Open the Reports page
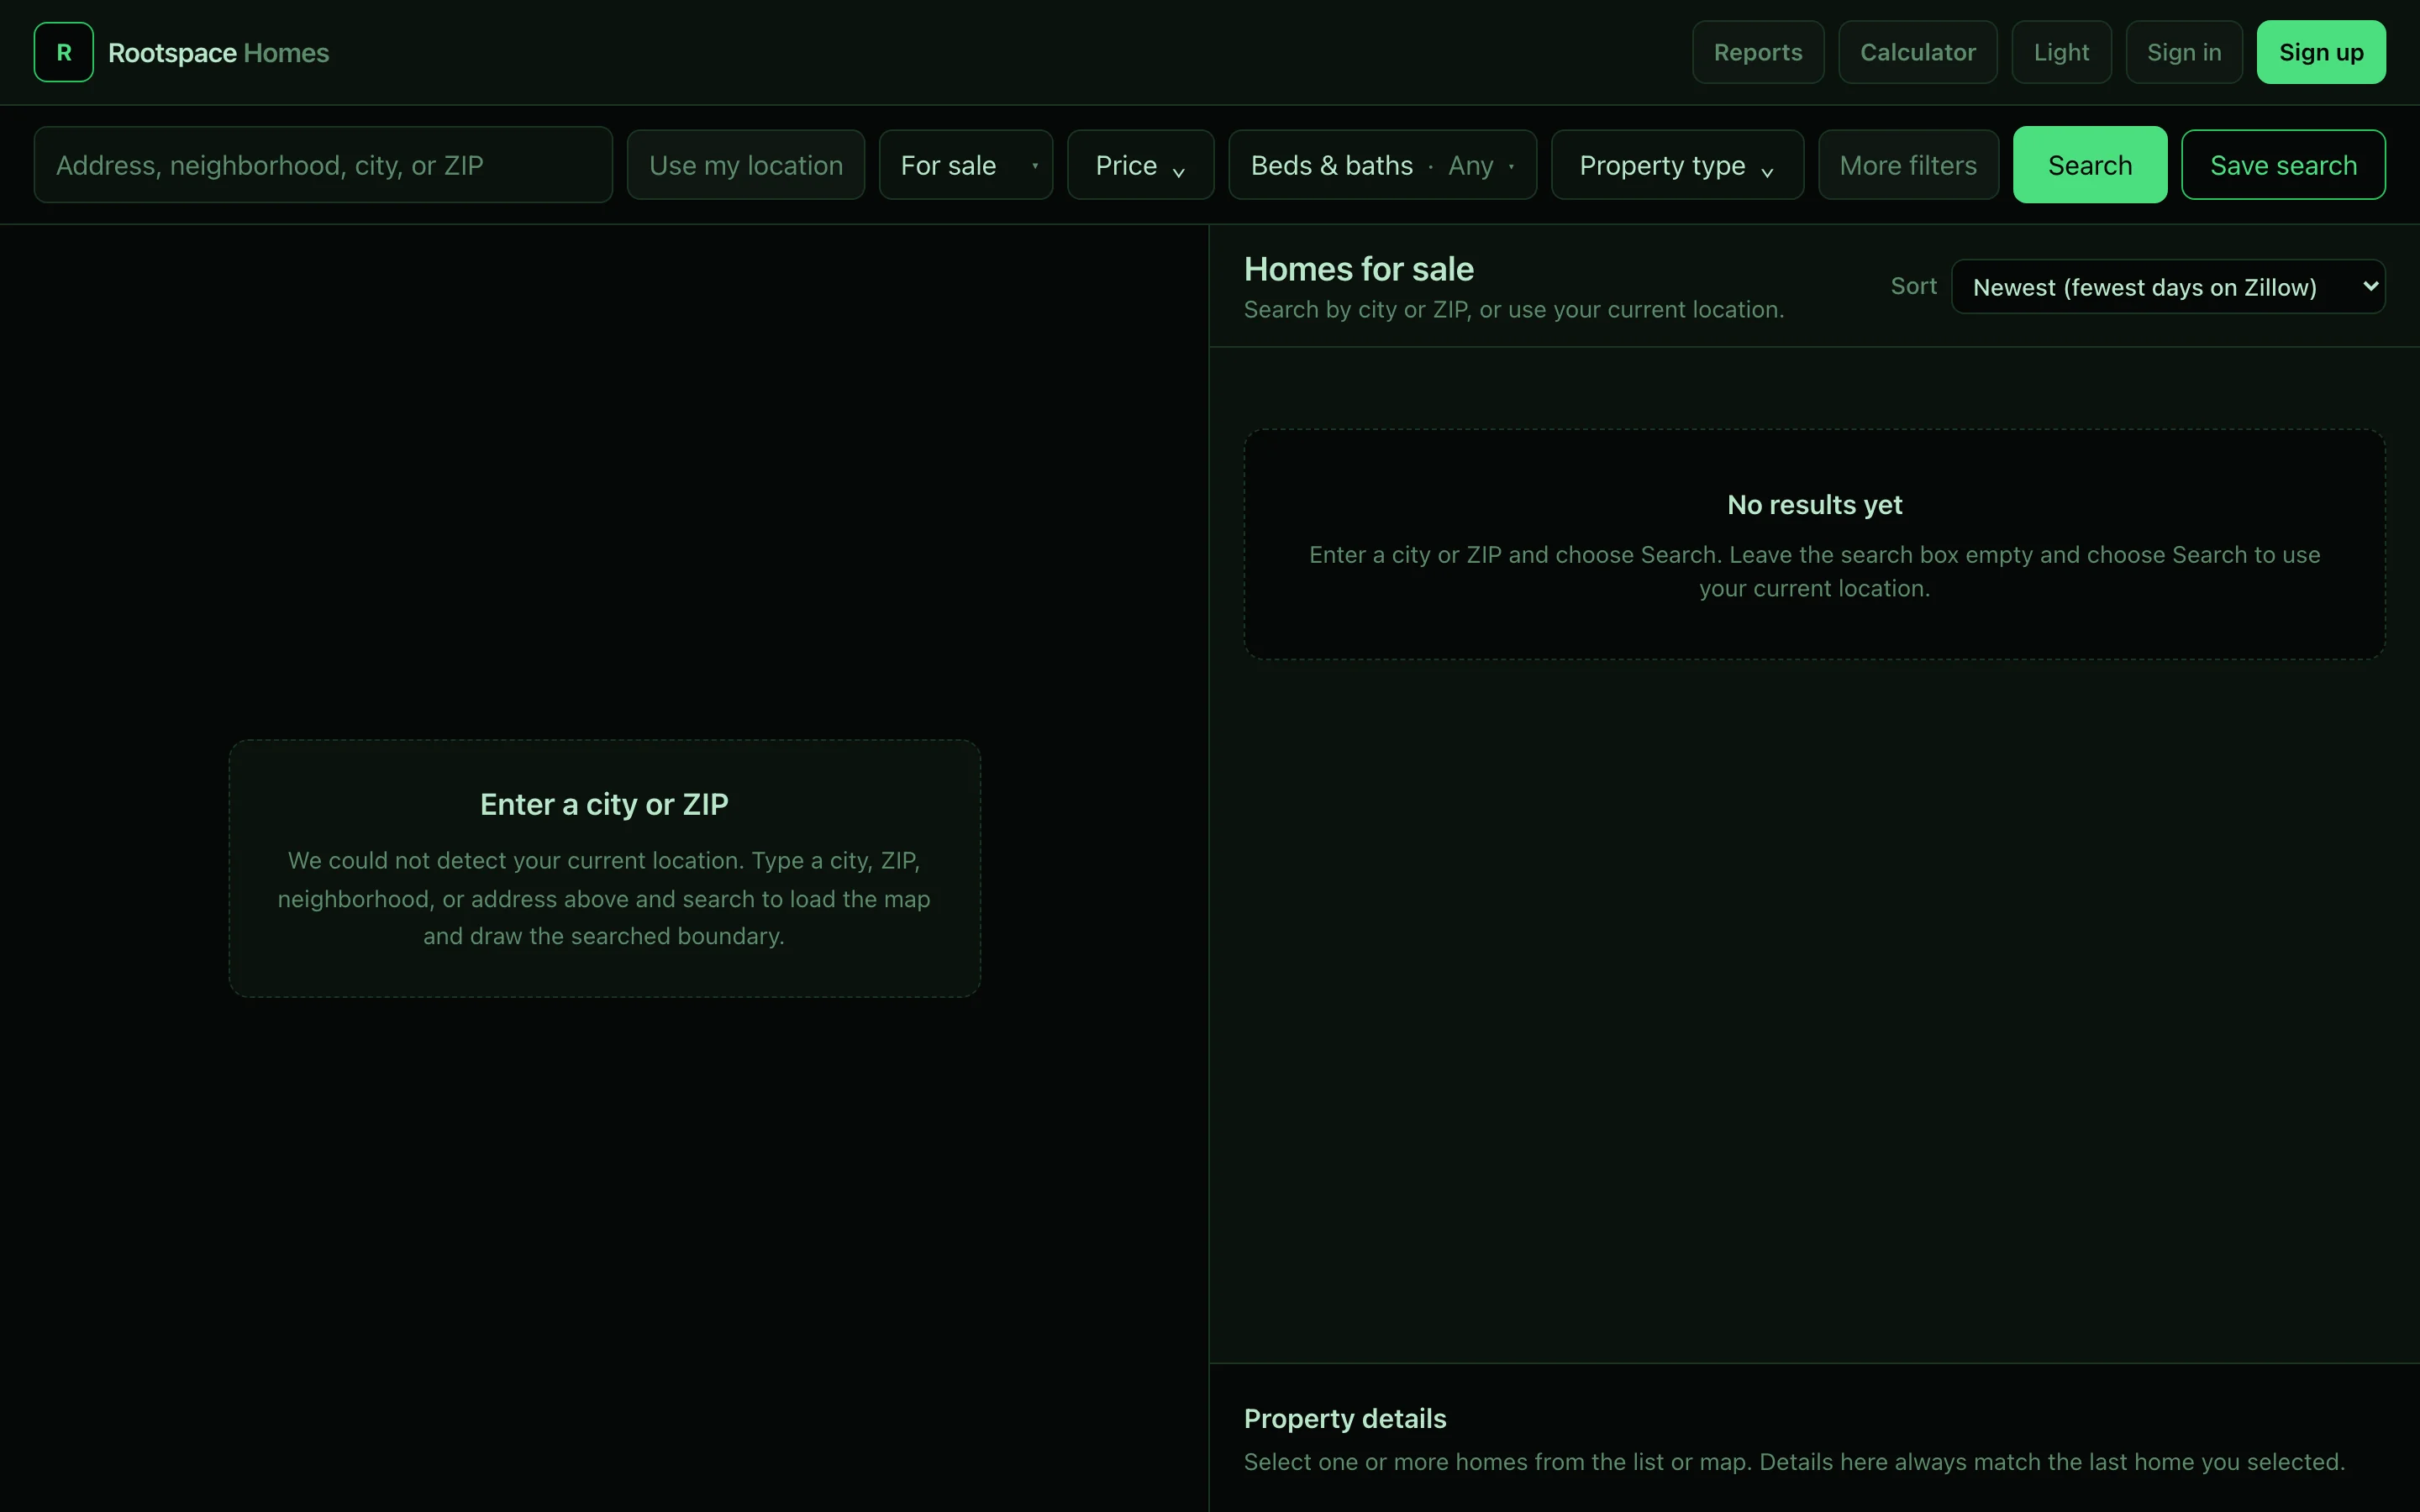The width and height of the screenshot is (2420, 1512). point(1758,52)
